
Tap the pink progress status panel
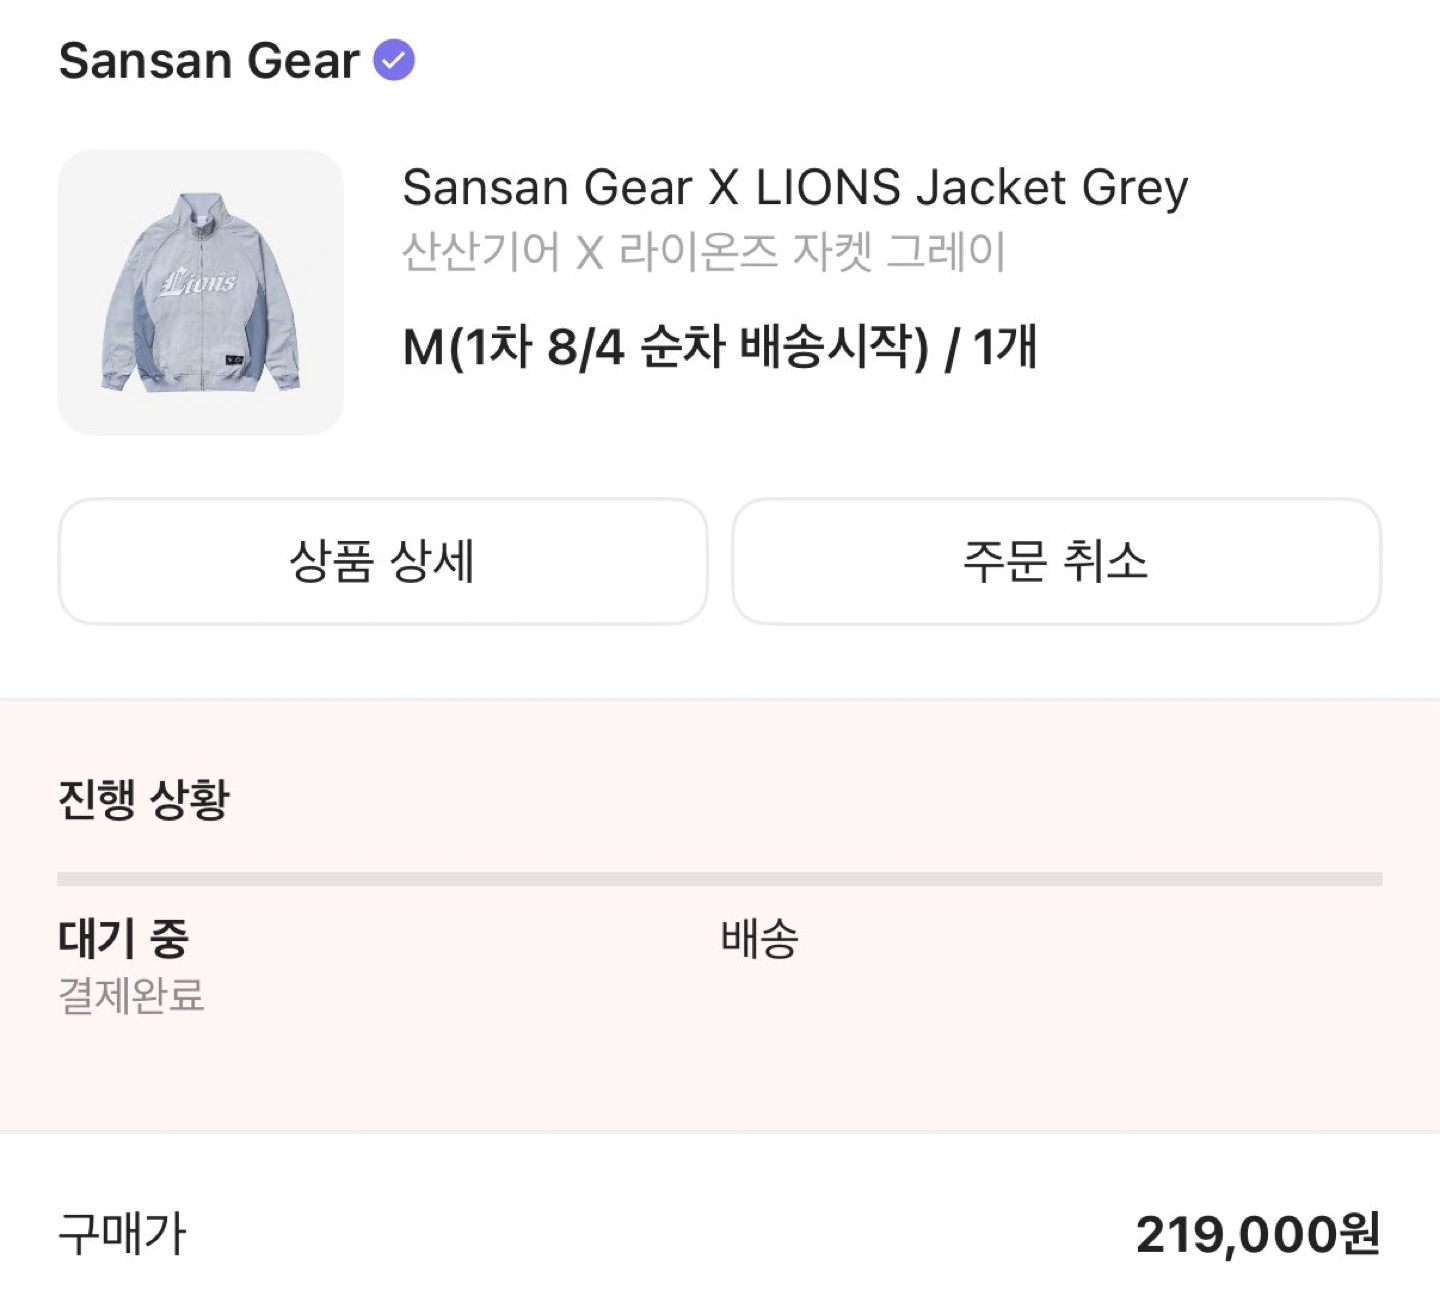coord(720,915)
